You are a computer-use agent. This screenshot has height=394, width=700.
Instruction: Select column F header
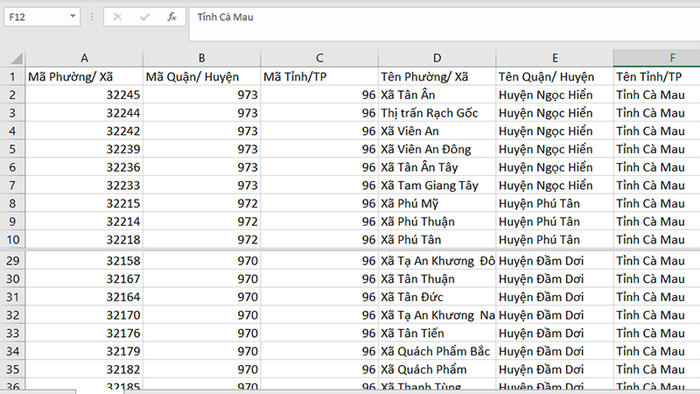tap(657, 58)
